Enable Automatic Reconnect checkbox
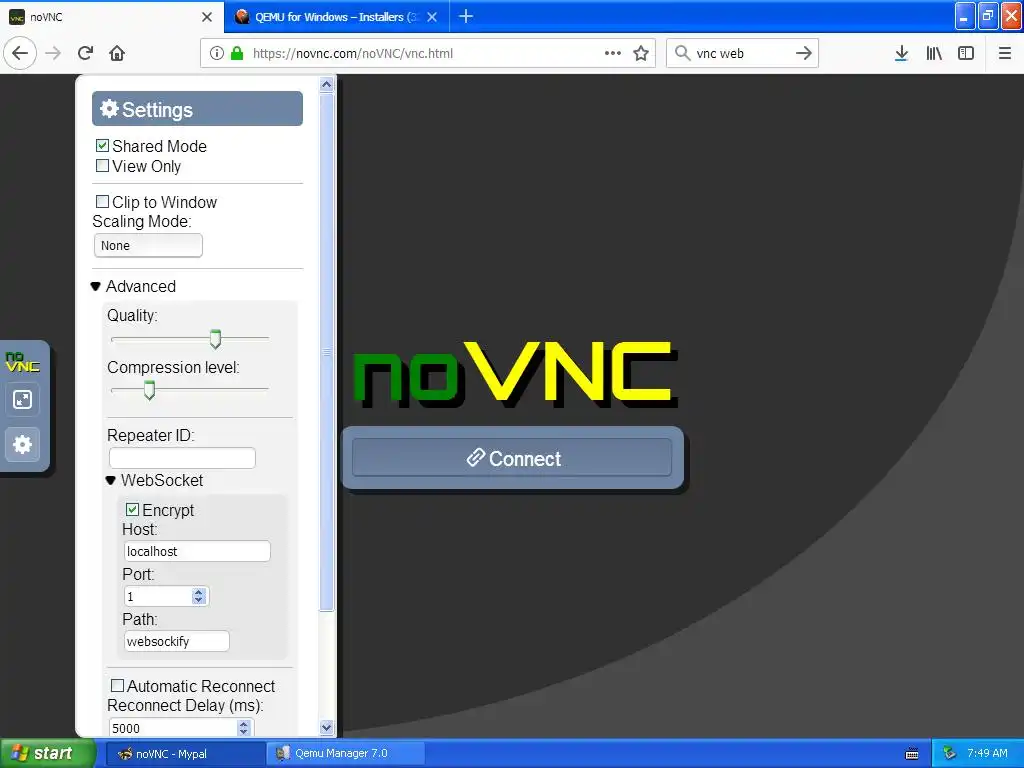 point(118,686)
